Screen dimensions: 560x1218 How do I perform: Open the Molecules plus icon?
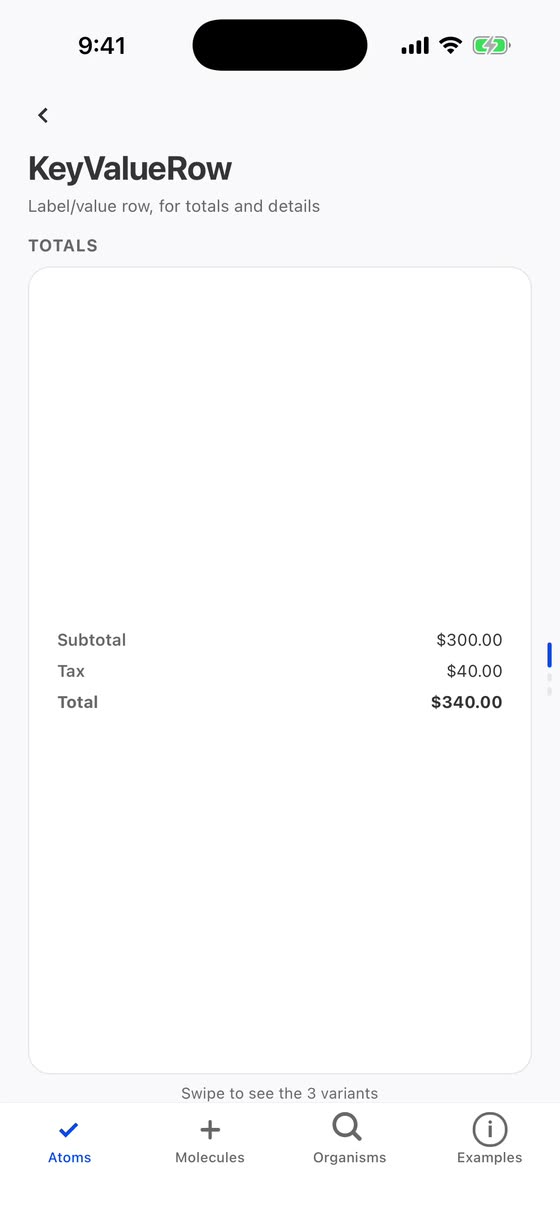[x=210, y=1130]
